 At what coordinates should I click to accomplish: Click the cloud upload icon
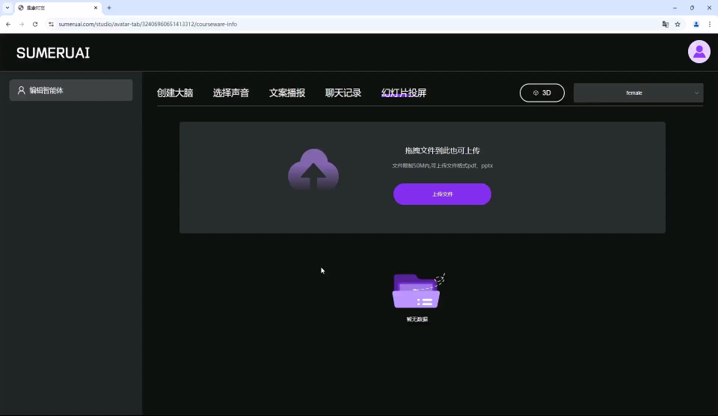pyautogui.click(x=313, y=171)
